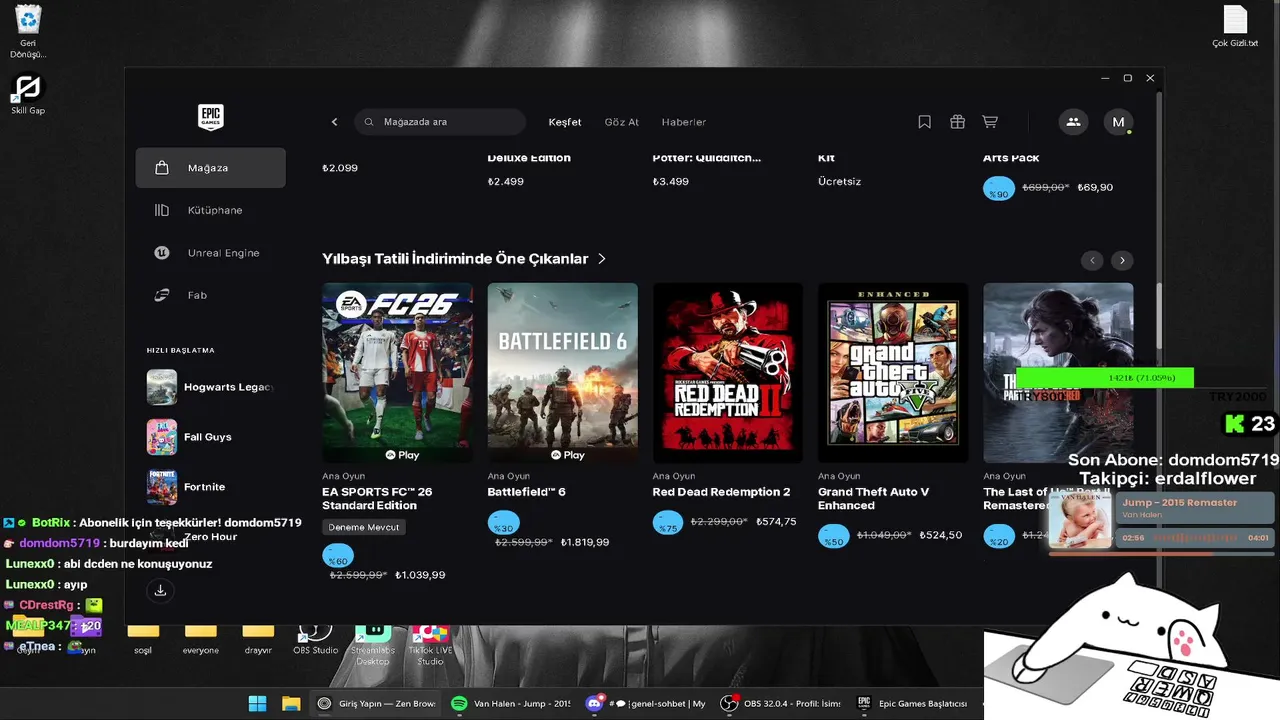
Task: Open the gift box icon
Action: point(957,122)
